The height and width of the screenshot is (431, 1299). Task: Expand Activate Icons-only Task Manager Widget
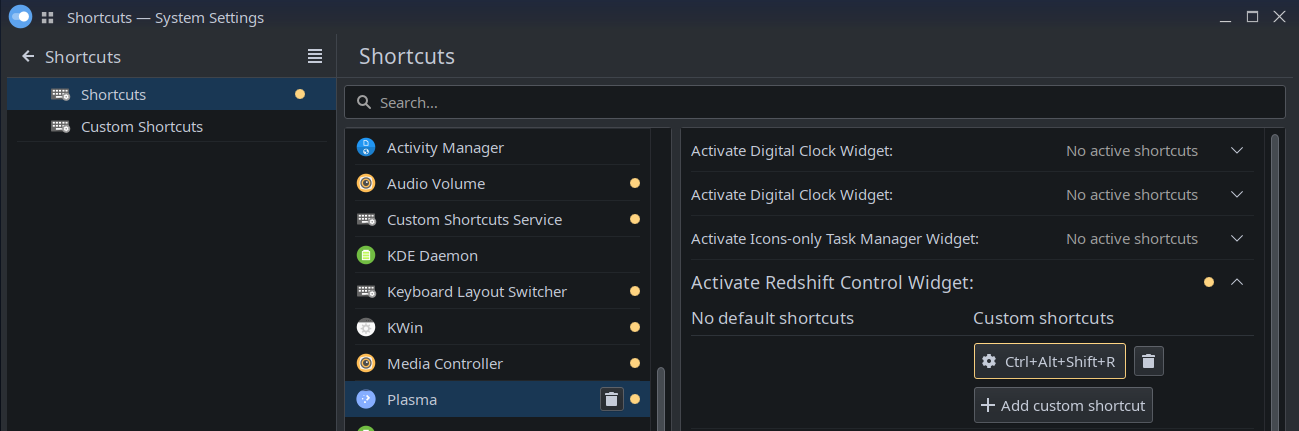[x=1236, y=239]
